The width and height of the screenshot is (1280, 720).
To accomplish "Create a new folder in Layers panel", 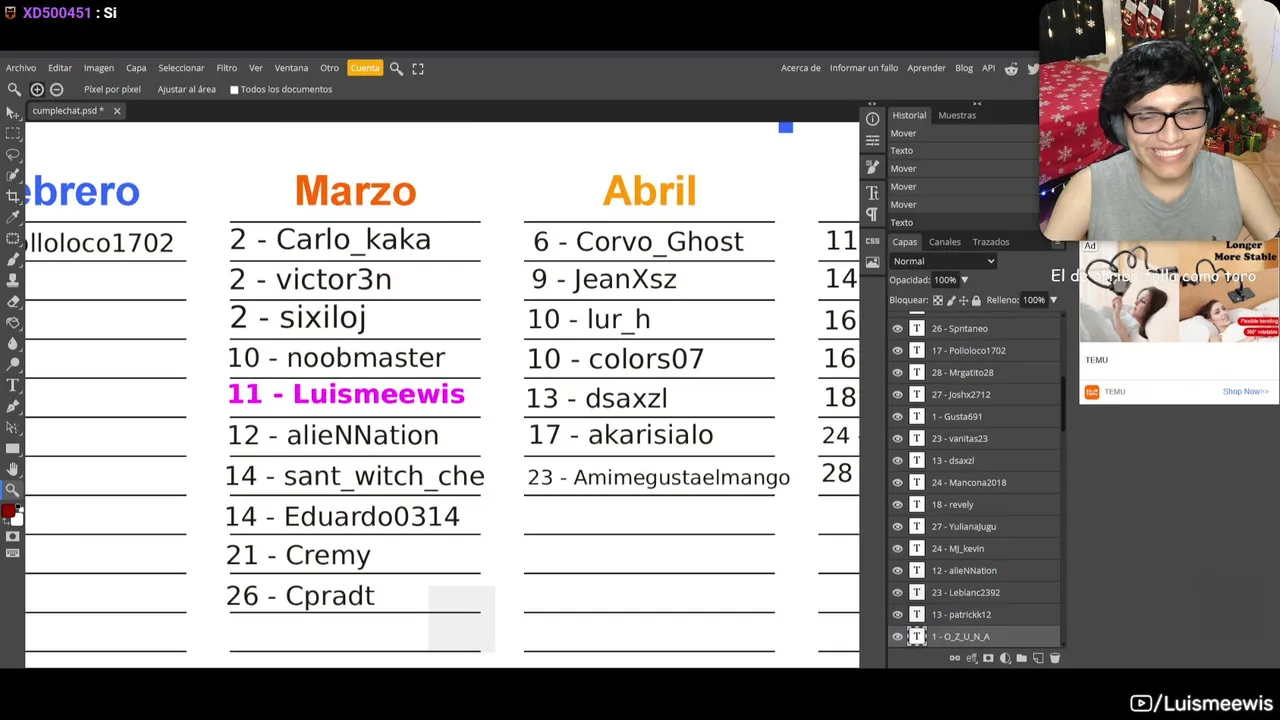I will (1022, 658).
